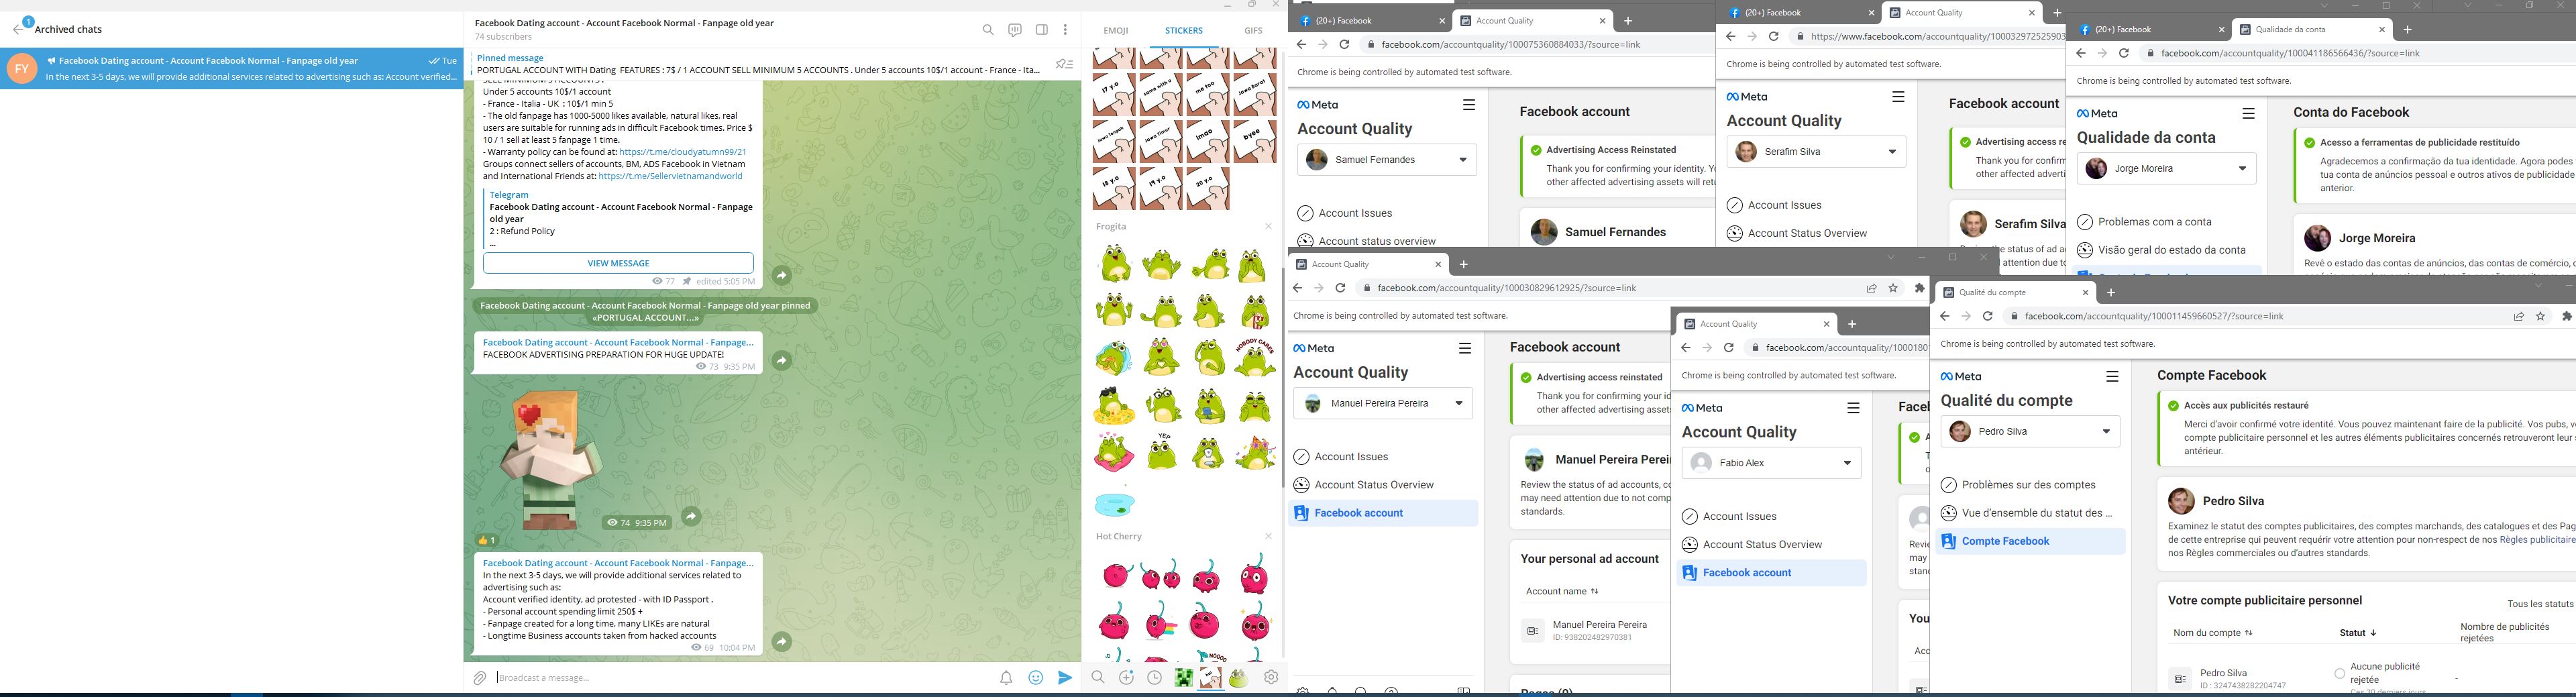Screen dimensions: 2576x697
Task: Open hamburger menu in Serafim Silva window
Action: tap(1898, 97)
